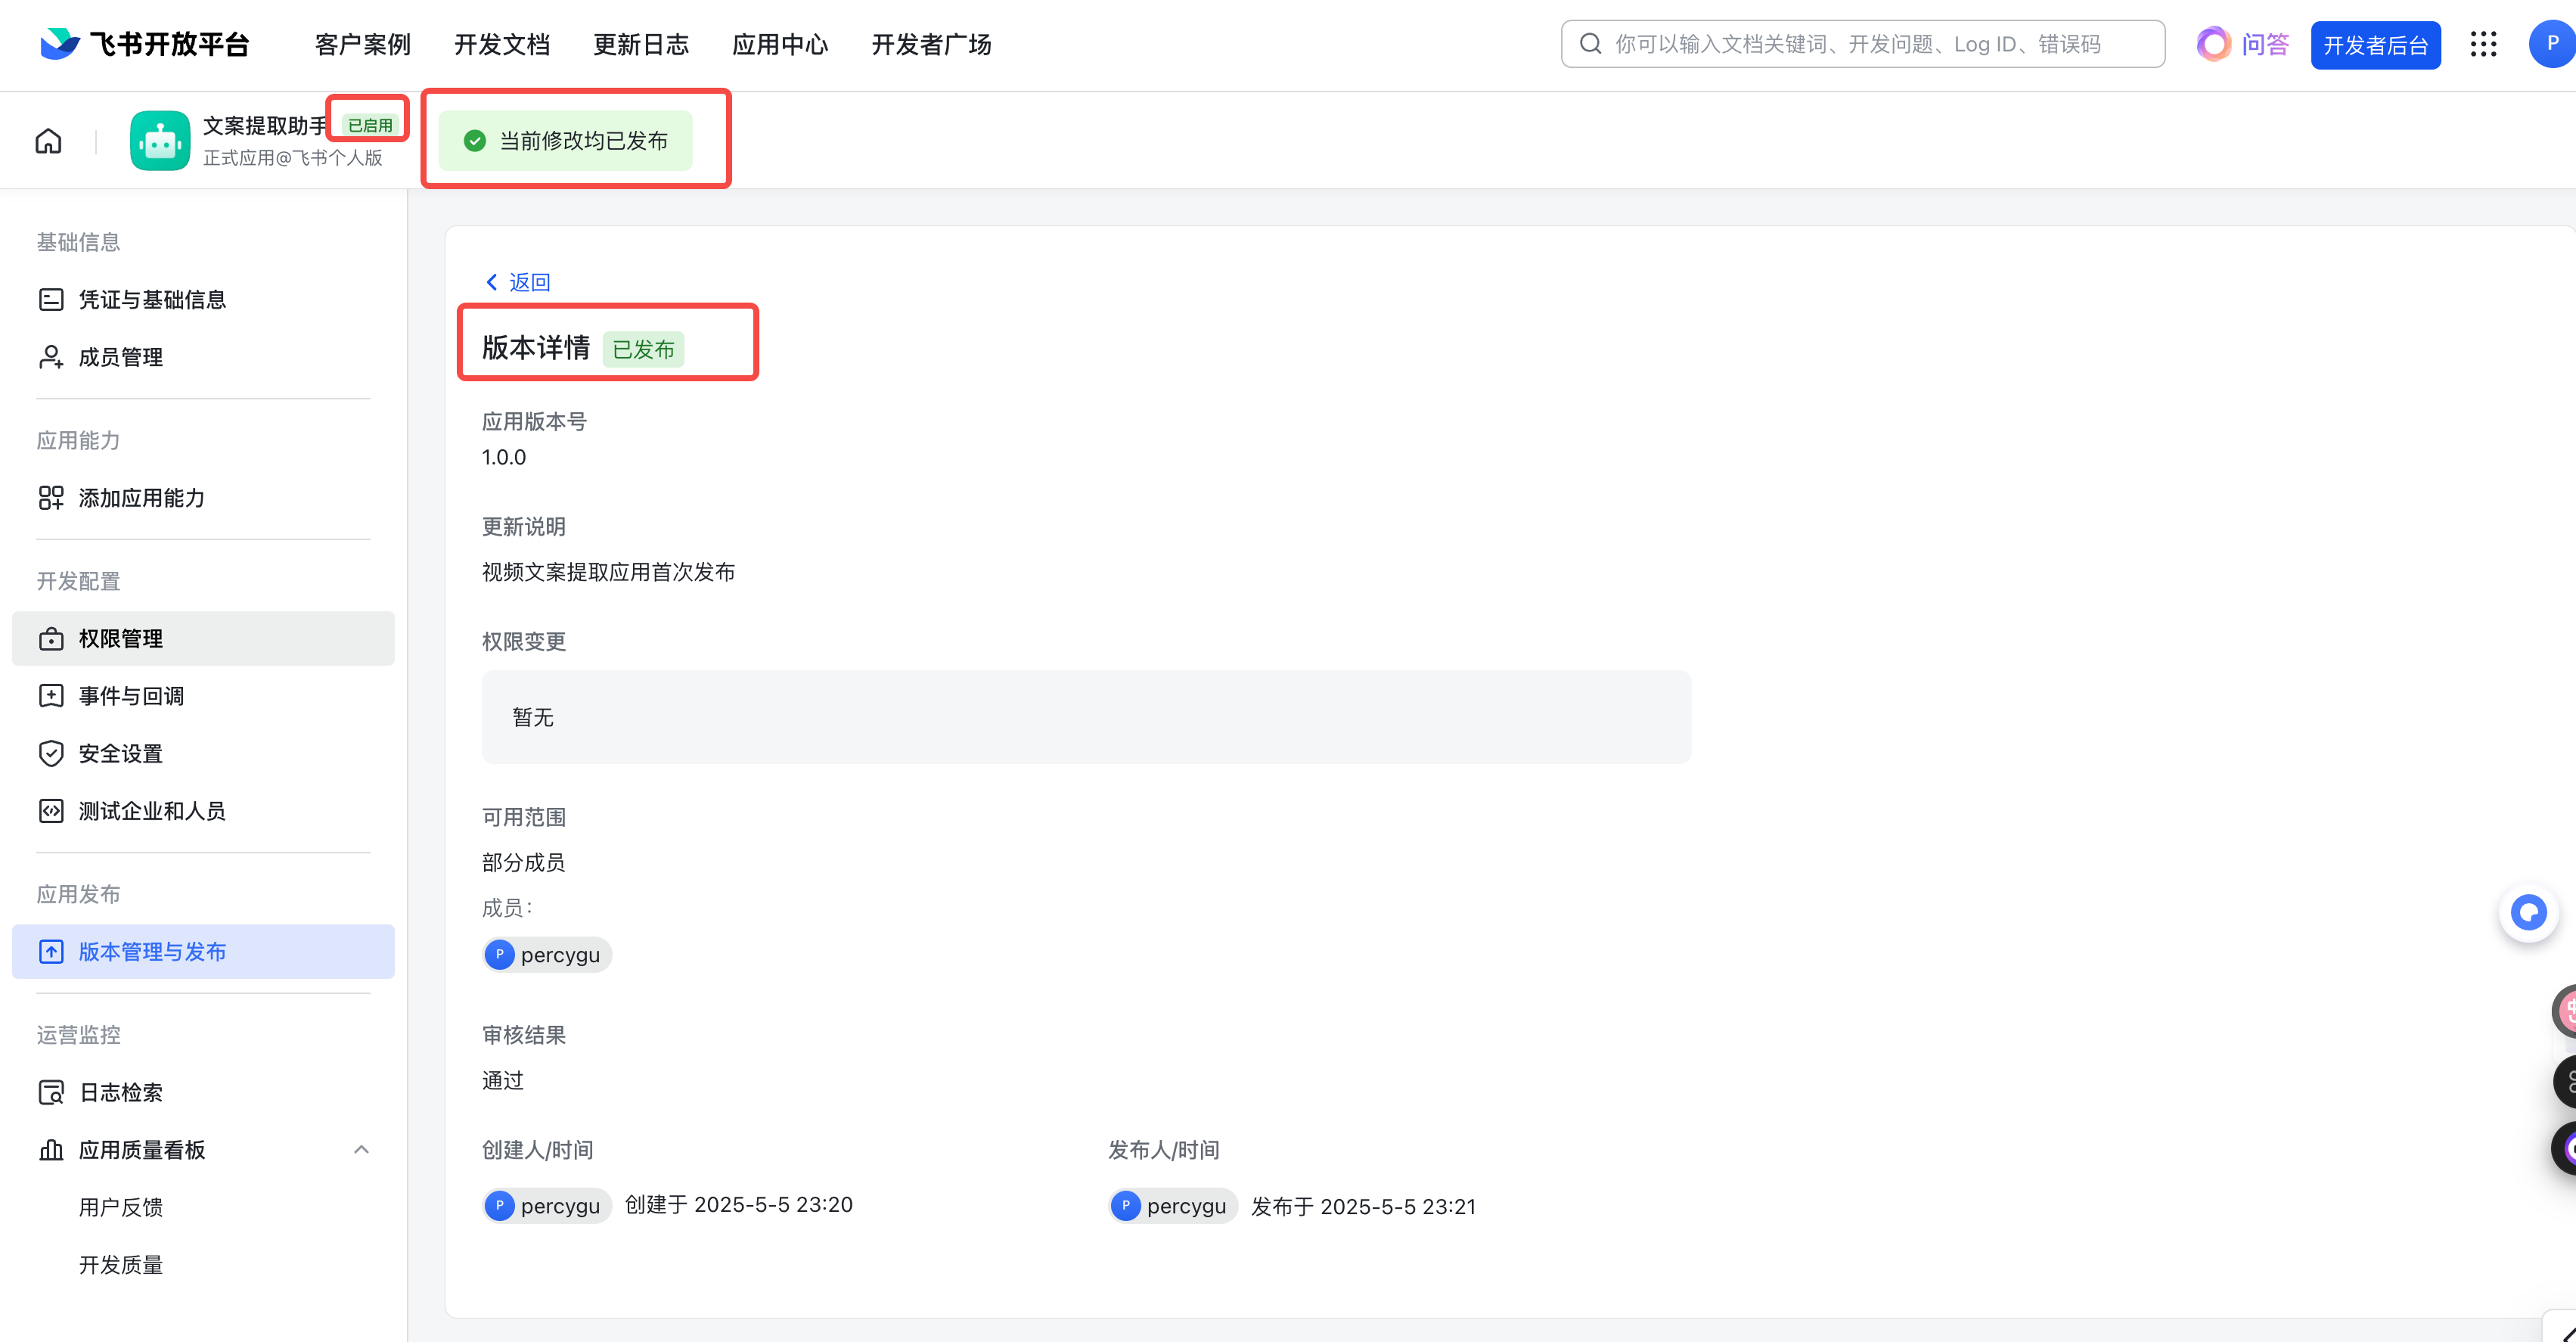Click the Feishu Open Platform logo
The width and height of the screenshot is (2576, 1342).
[144, 44]
